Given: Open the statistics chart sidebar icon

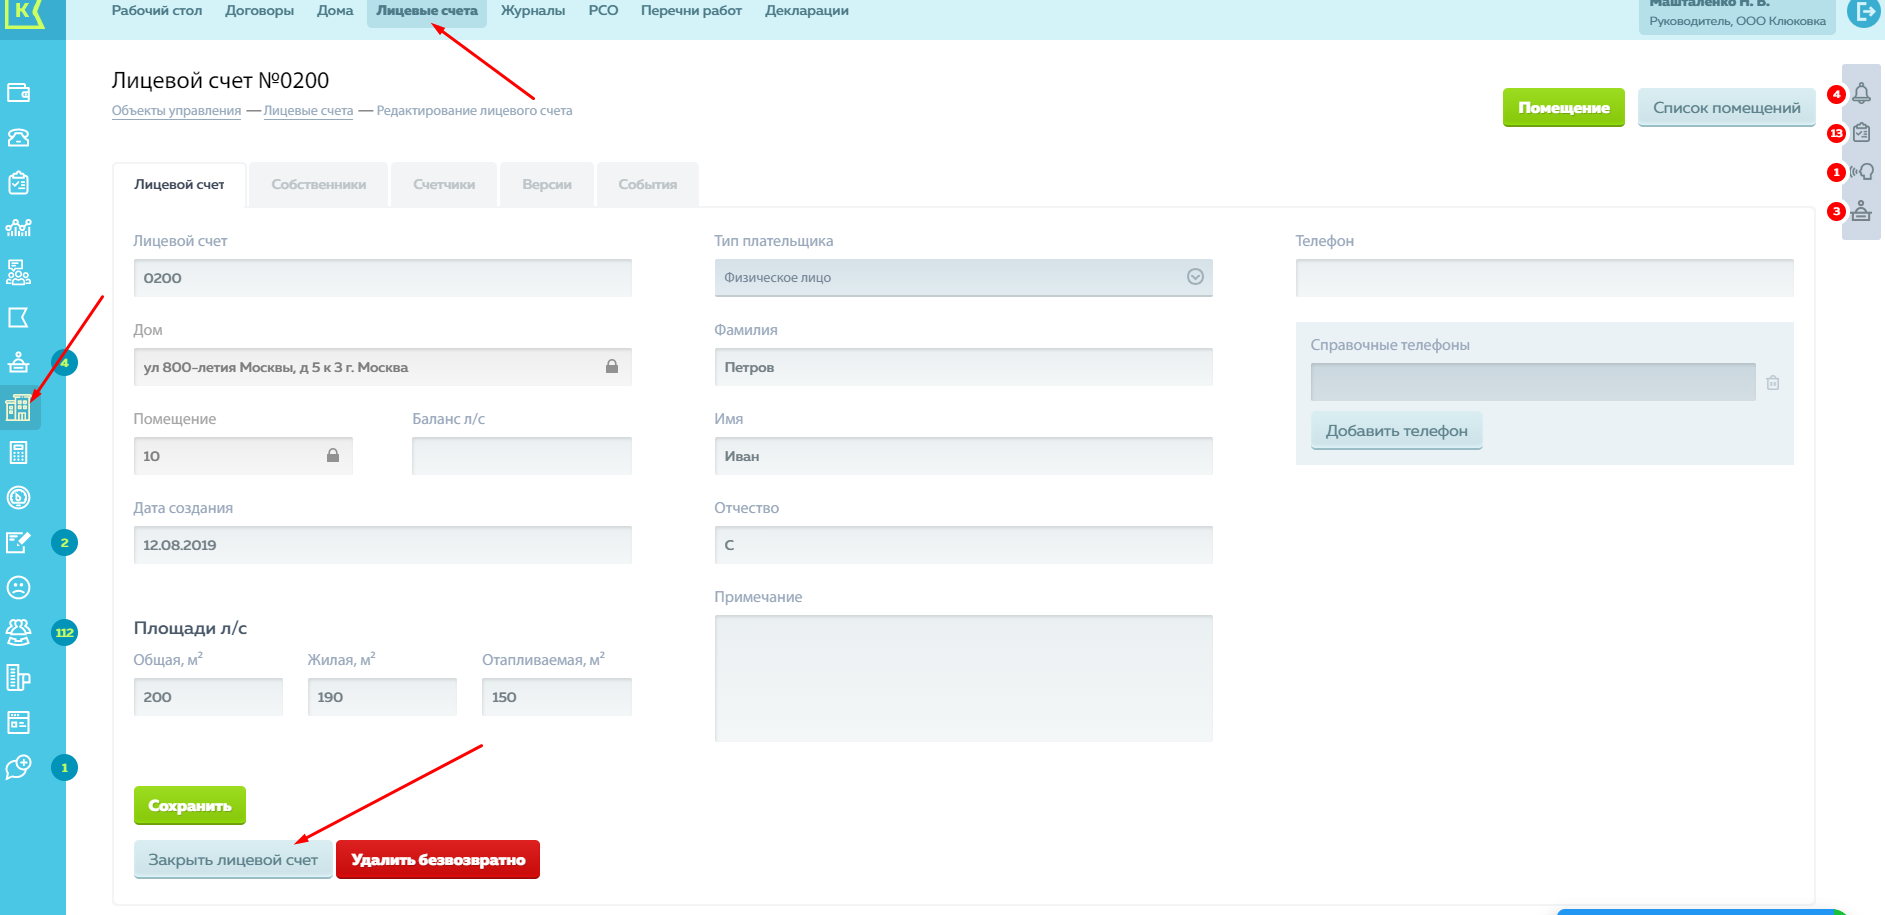Looking at the screenshot, I should tap(19, 228).
